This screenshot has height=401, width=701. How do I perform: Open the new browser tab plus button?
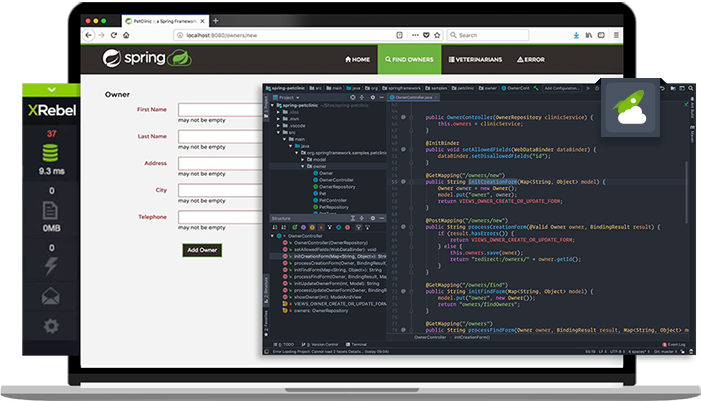(215, 21)
